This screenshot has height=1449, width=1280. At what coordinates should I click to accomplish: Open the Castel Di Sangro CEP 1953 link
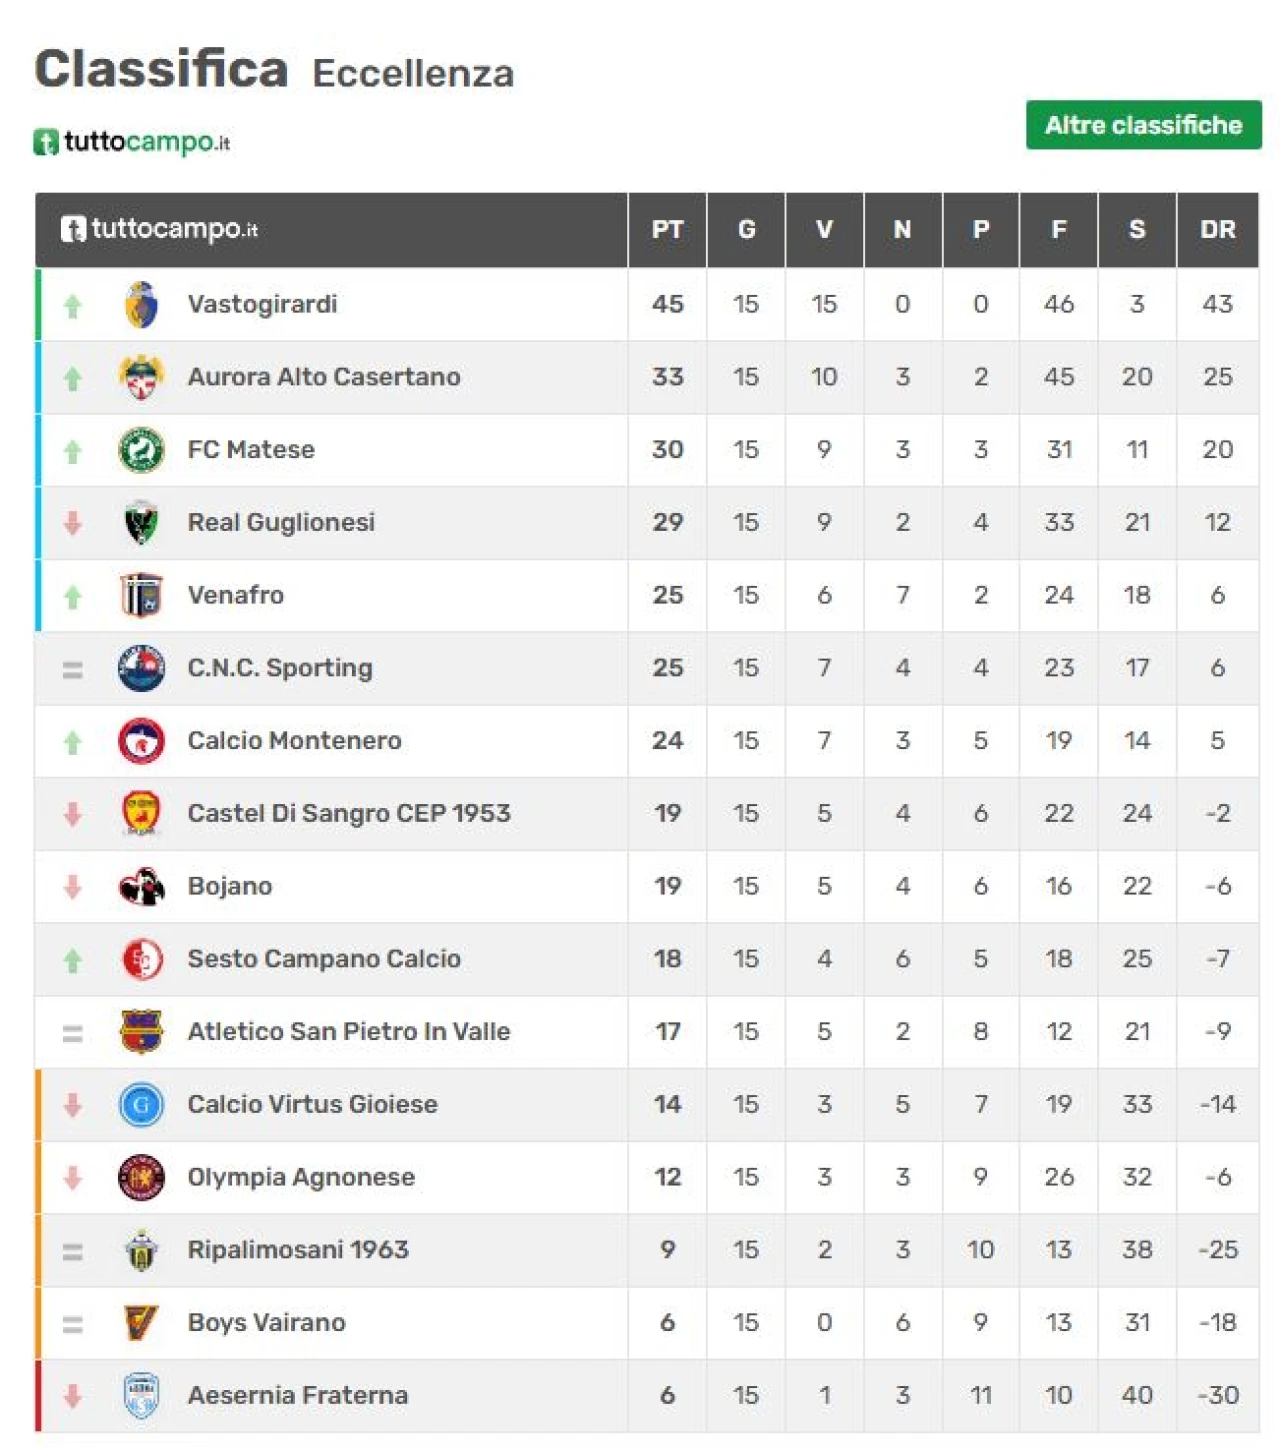click(349, 813)
